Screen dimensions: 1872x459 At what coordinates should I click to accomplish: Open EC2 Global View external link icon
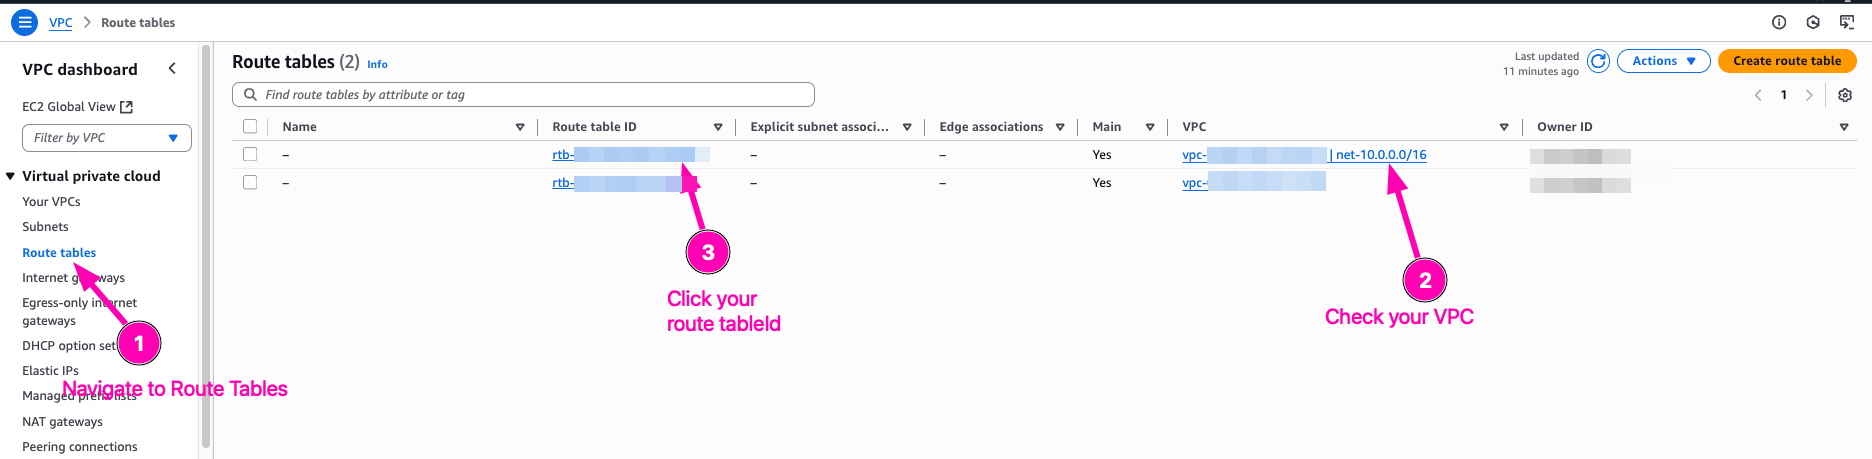[127, 107]
